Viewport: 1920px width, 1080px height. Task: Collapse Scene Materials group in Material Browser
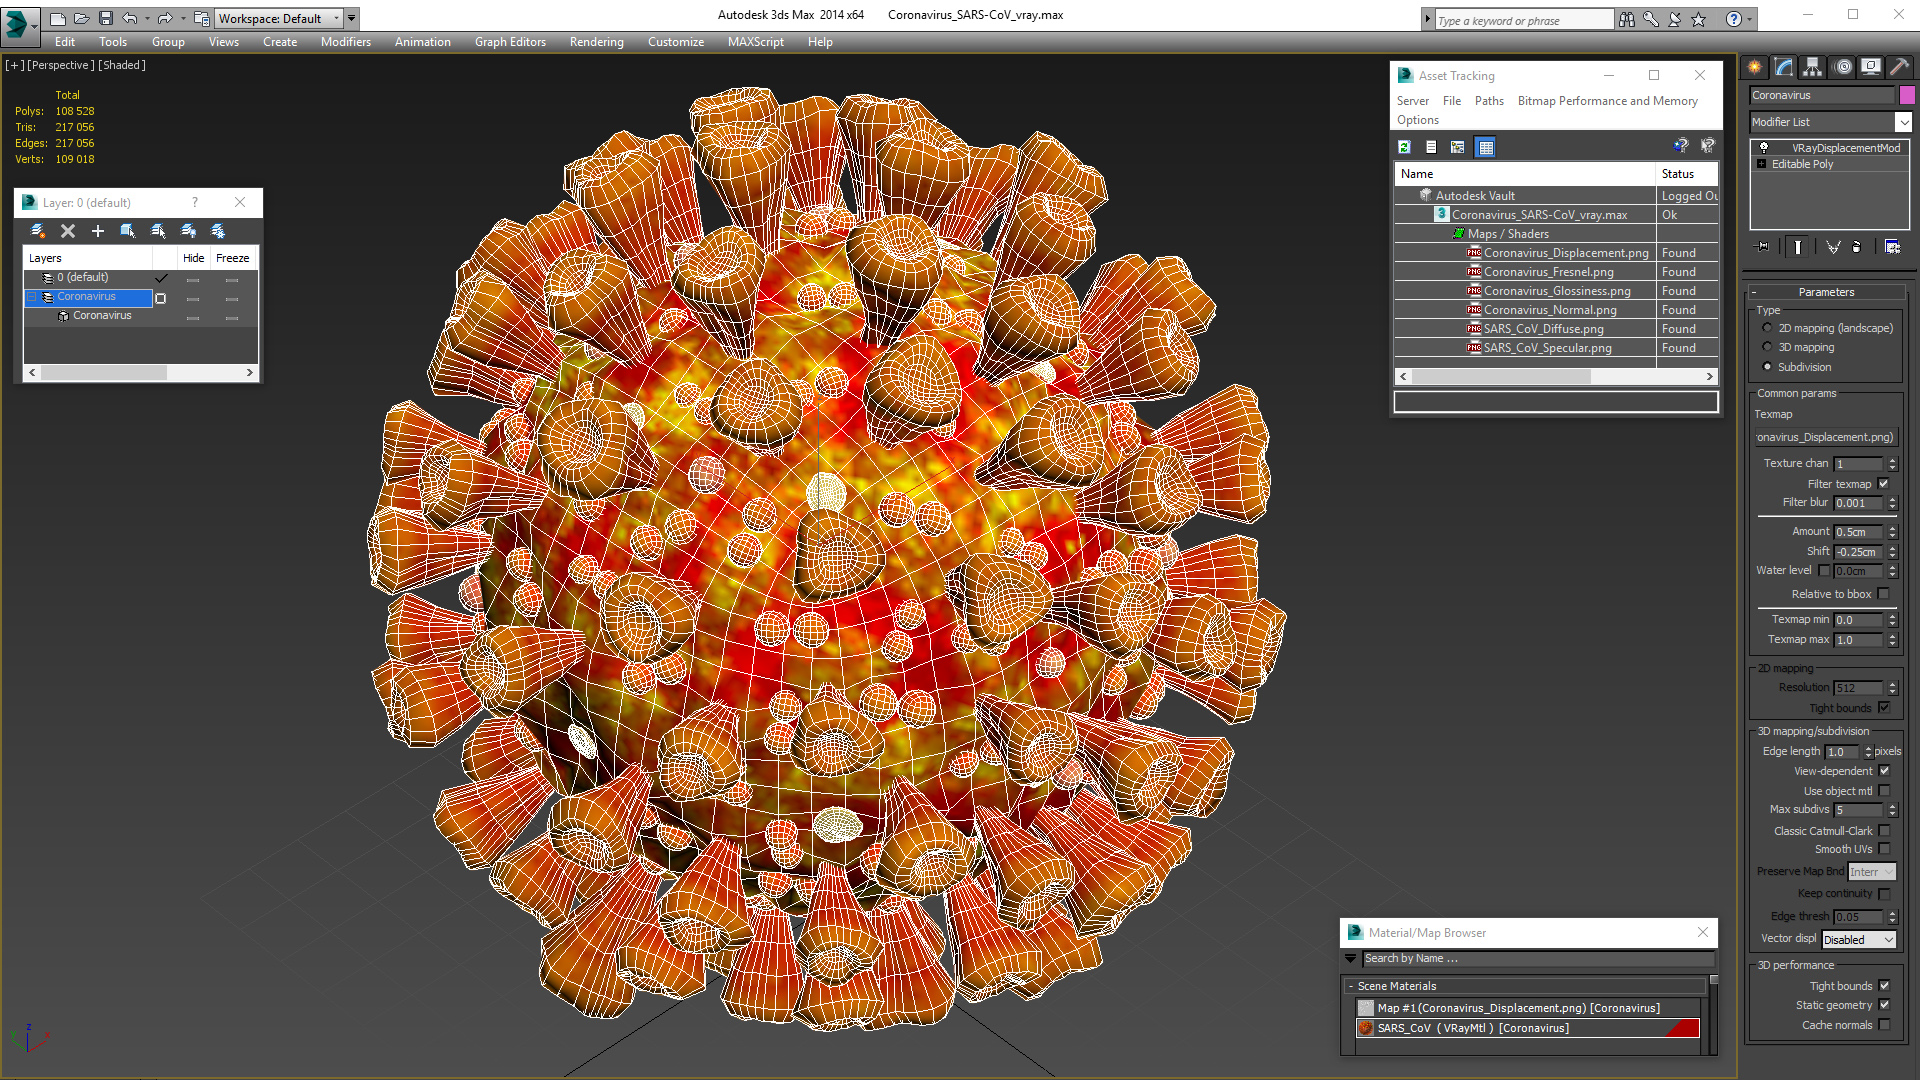pos(1351,986)
